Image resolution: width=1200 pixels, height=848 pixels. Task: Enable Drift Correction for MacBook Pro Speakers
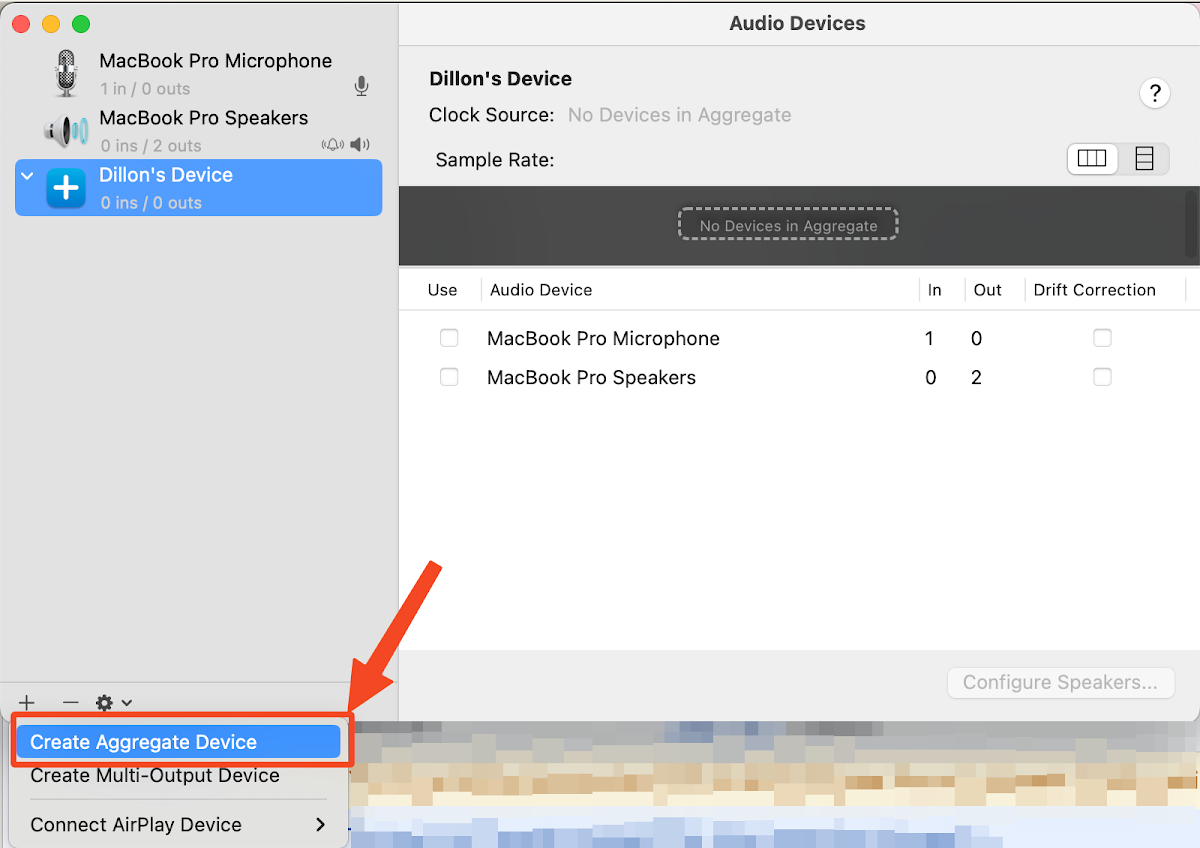(1102, 377)
